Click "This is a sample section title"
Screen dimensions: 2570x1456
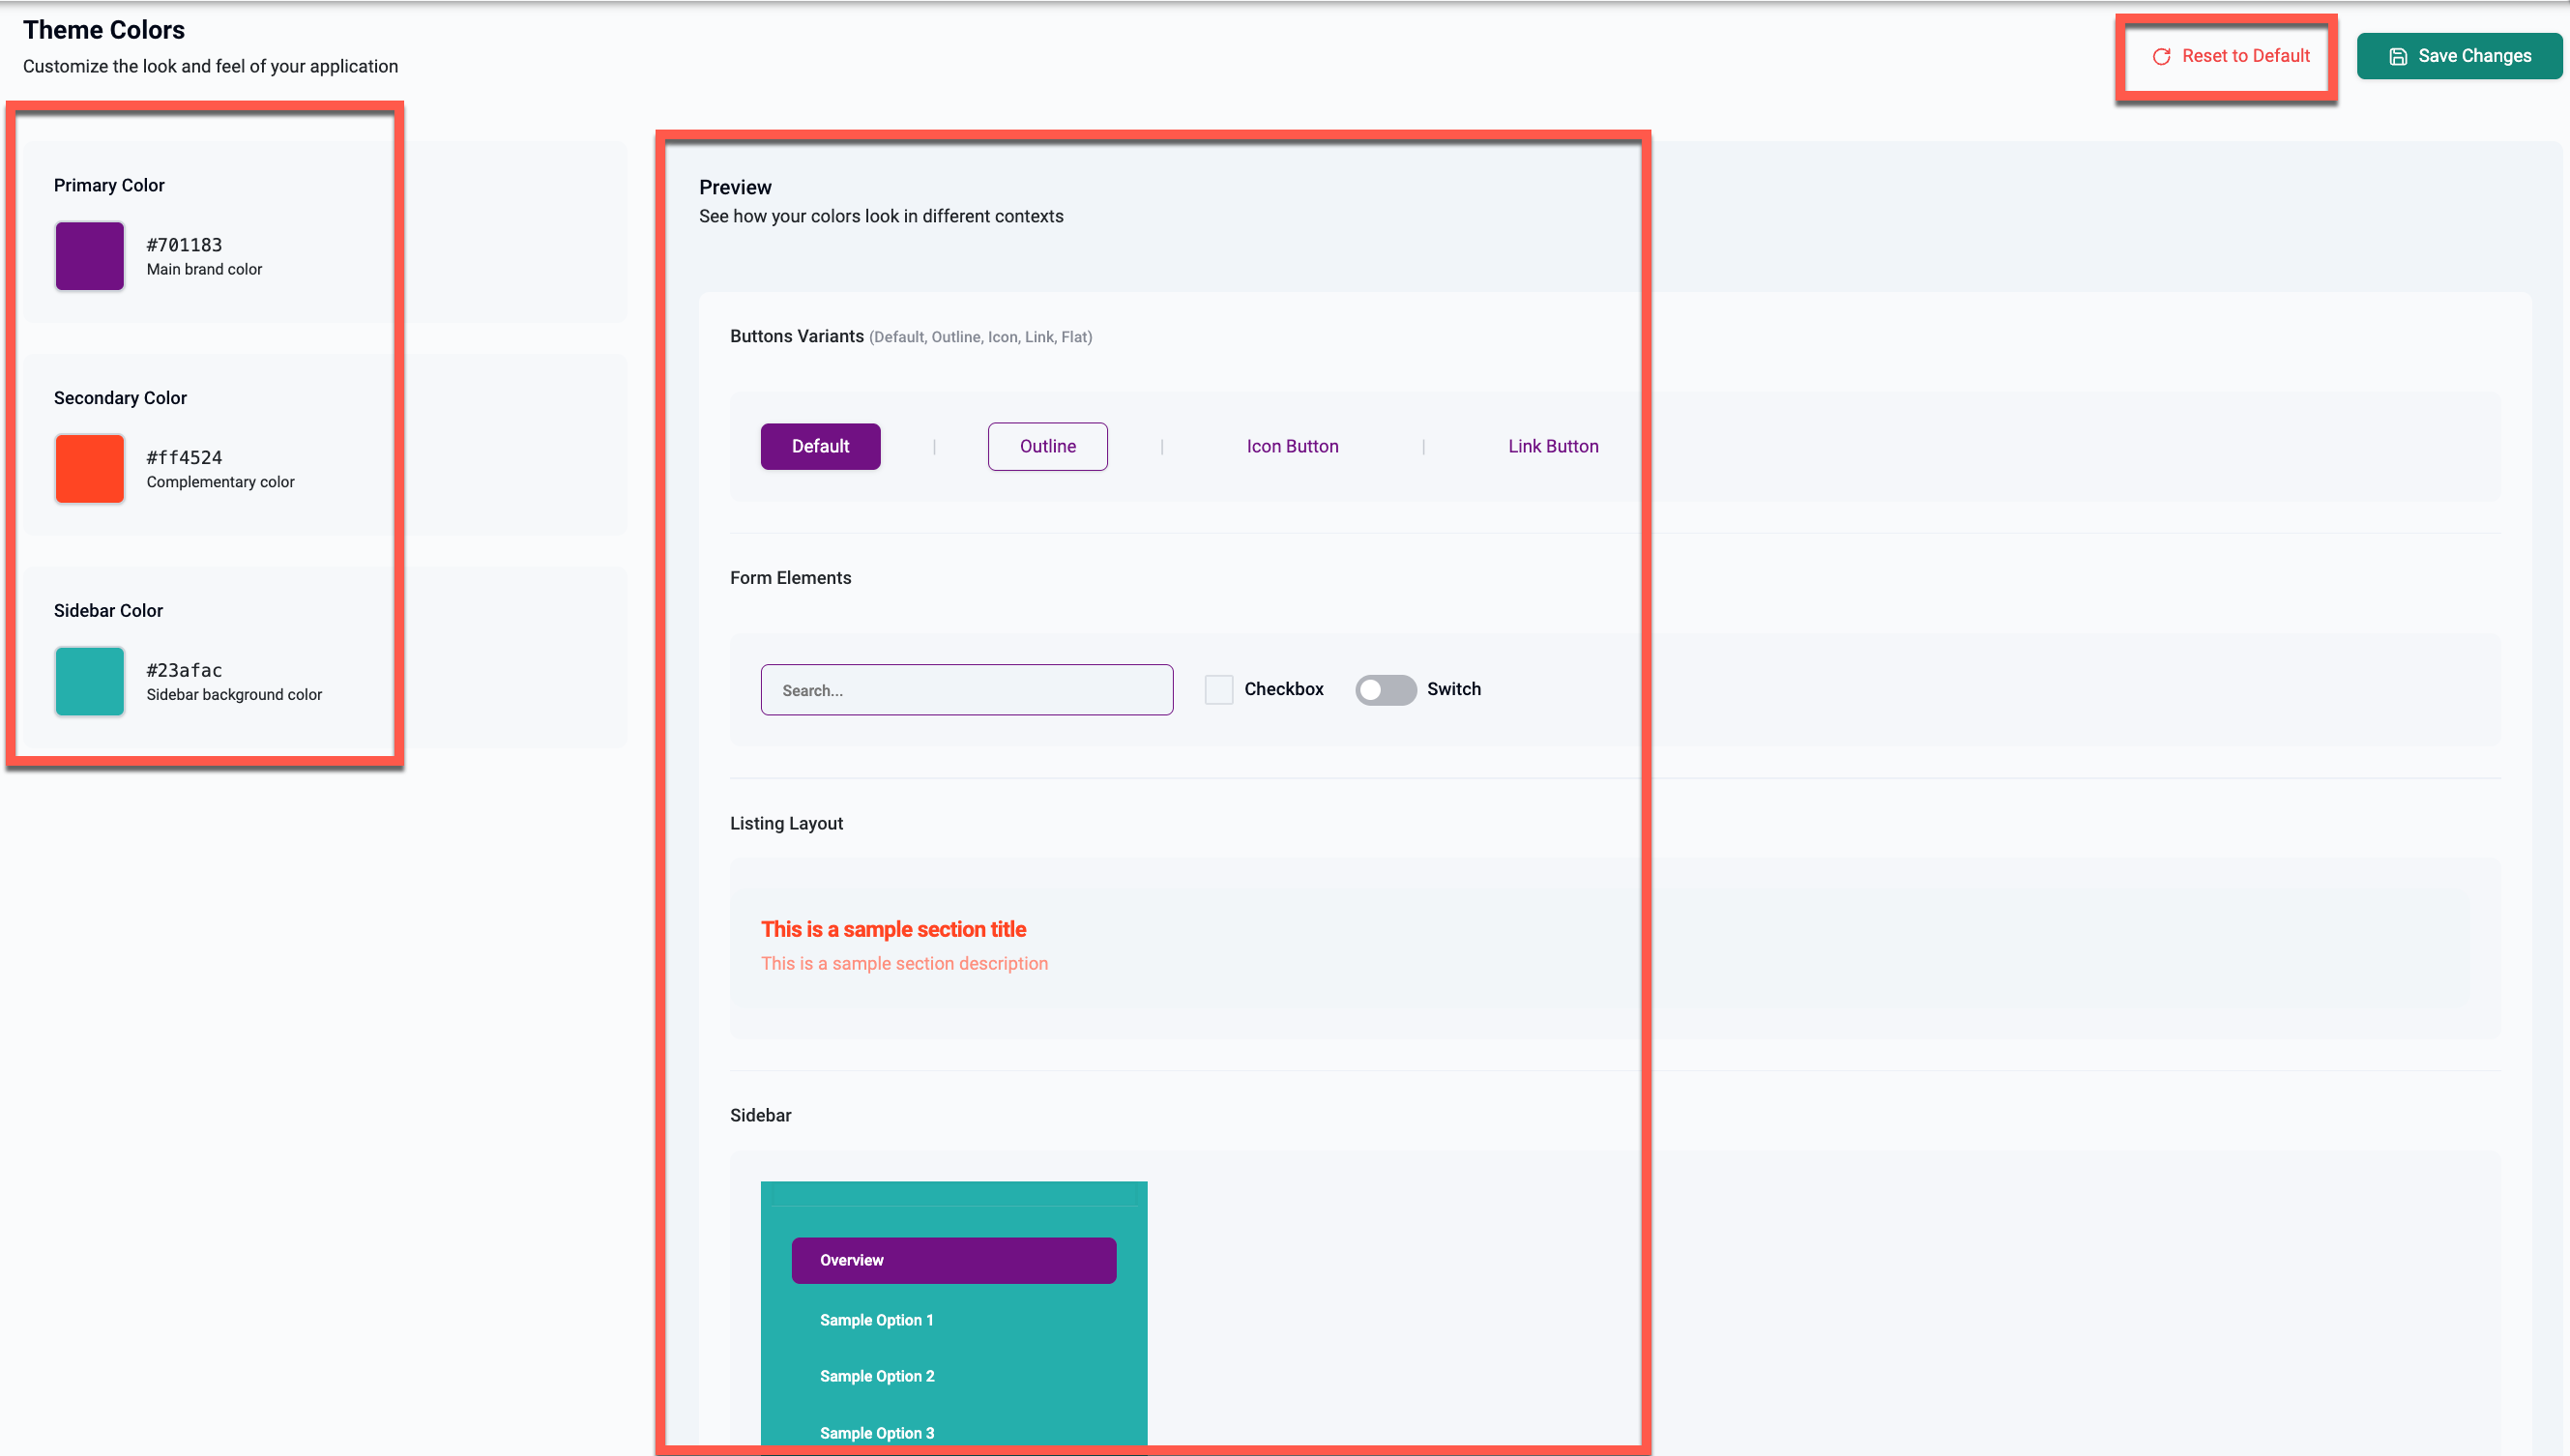[893, 929]
